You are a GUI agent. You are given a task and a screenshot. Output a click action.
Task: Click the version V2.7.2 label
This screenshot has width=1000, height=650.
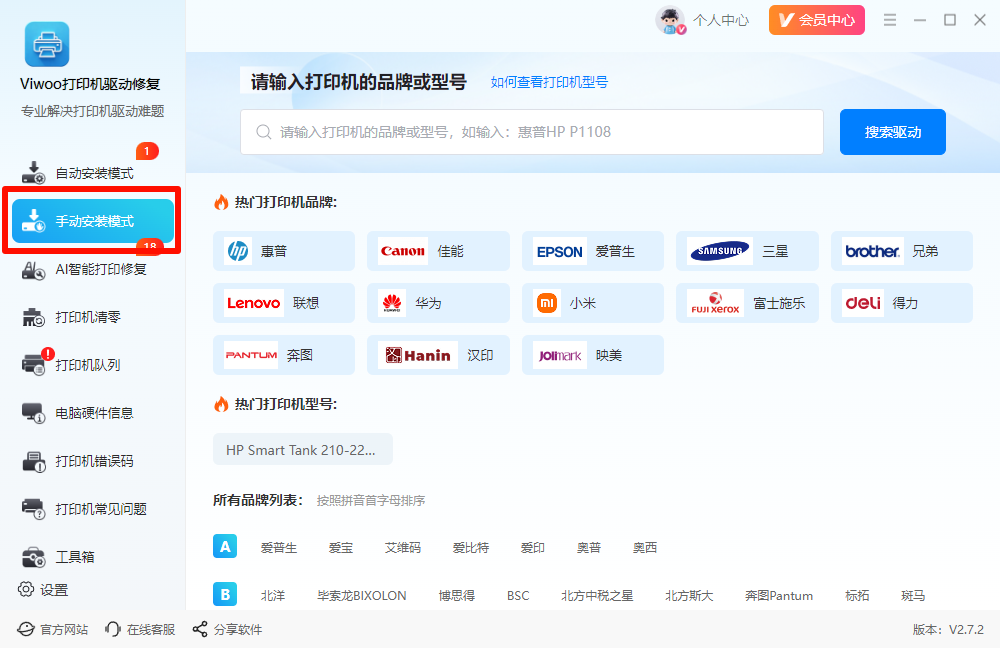[x=948, y=630]
